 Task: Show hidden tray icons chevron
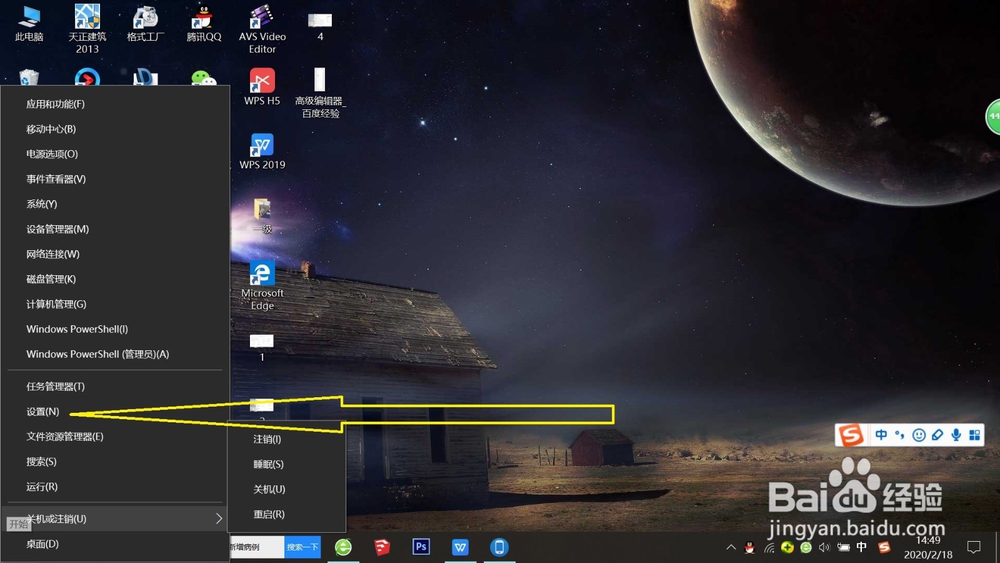click(x=731, y=547)
